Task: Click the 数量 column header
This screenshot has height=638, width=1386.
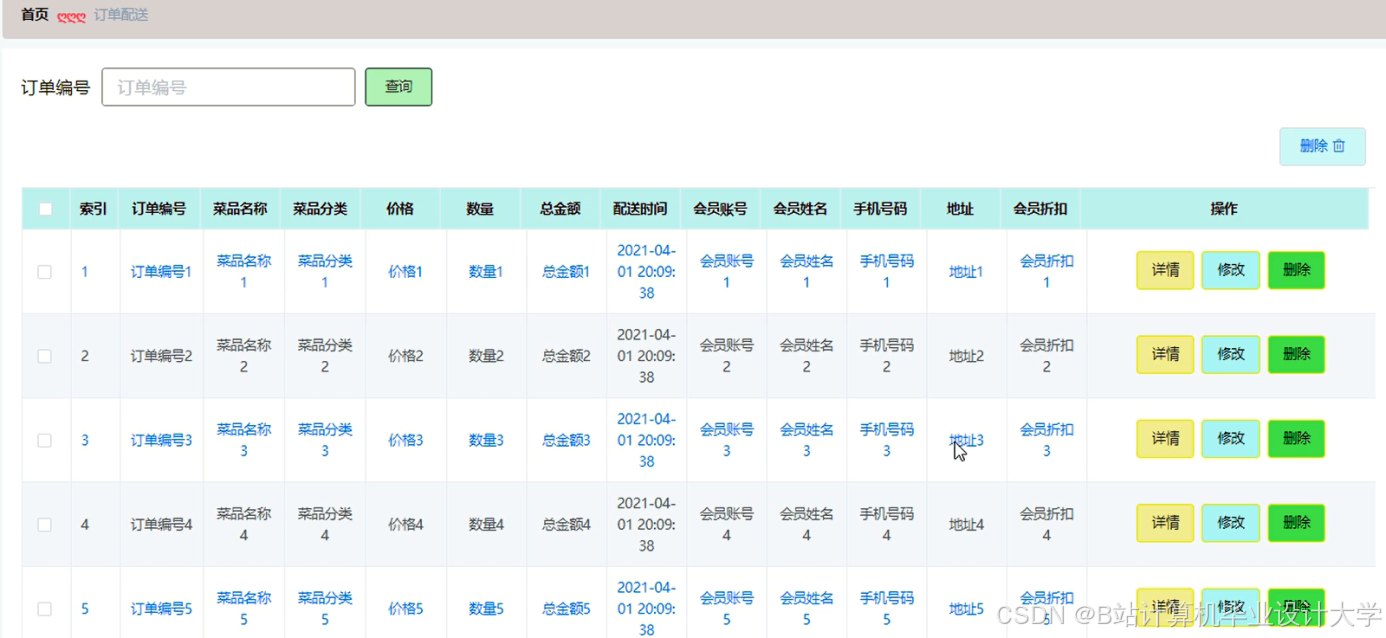Action: 480,209
